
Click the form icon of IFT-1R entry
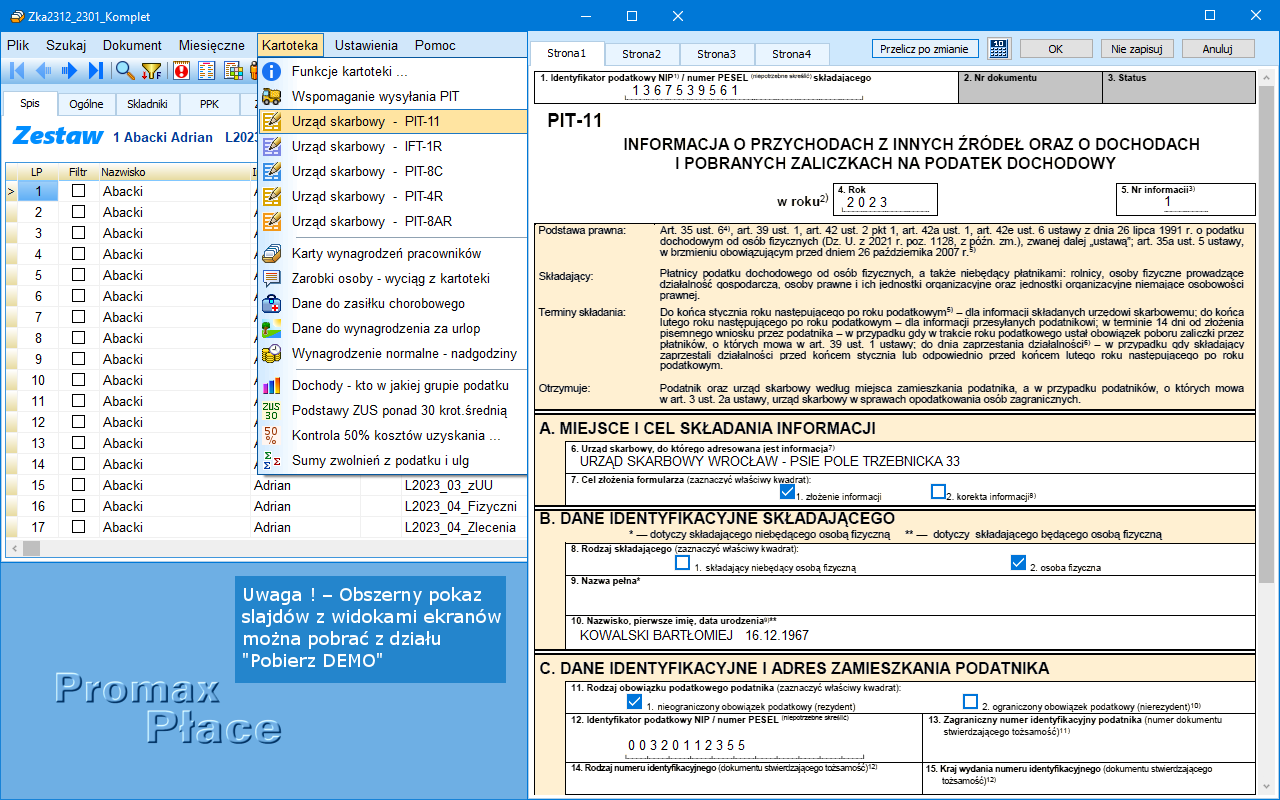[271, 146]
